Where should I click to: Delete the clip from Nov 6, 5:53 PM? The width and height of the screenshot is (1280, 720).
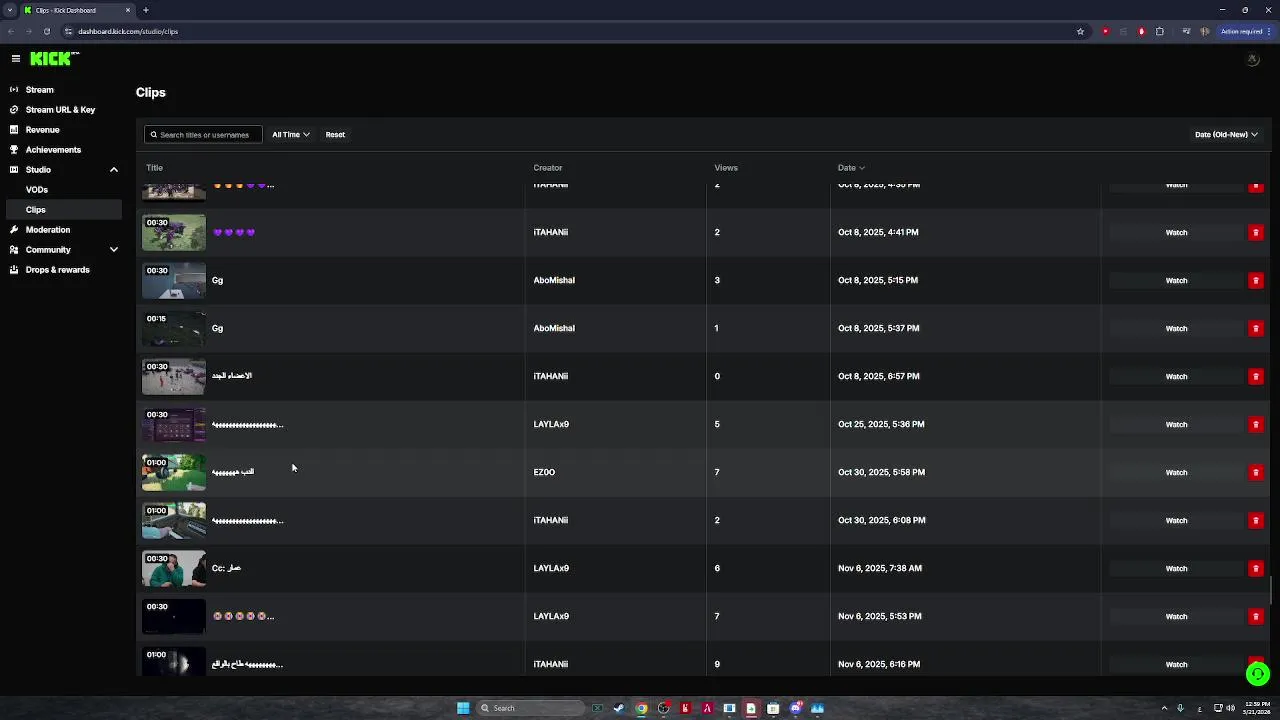point(1255,616)
